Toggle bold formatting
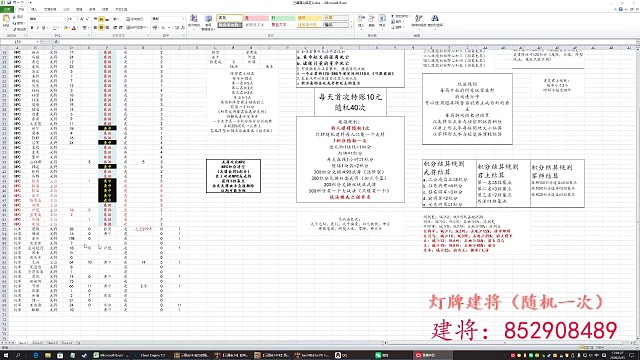The width and height of the screenshot is (640, 360). 32,28
